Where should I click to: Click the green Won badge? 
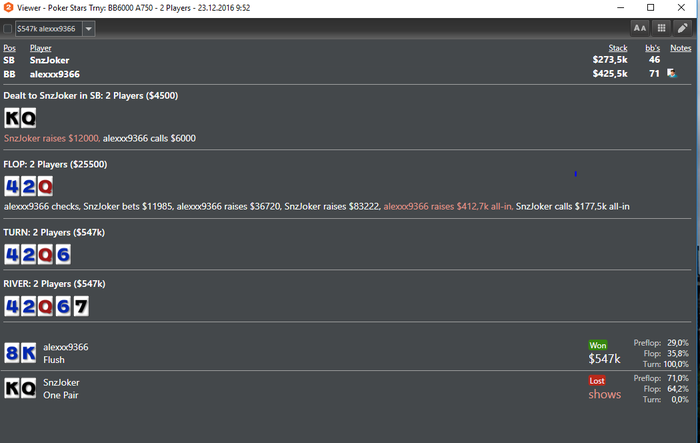598,345
